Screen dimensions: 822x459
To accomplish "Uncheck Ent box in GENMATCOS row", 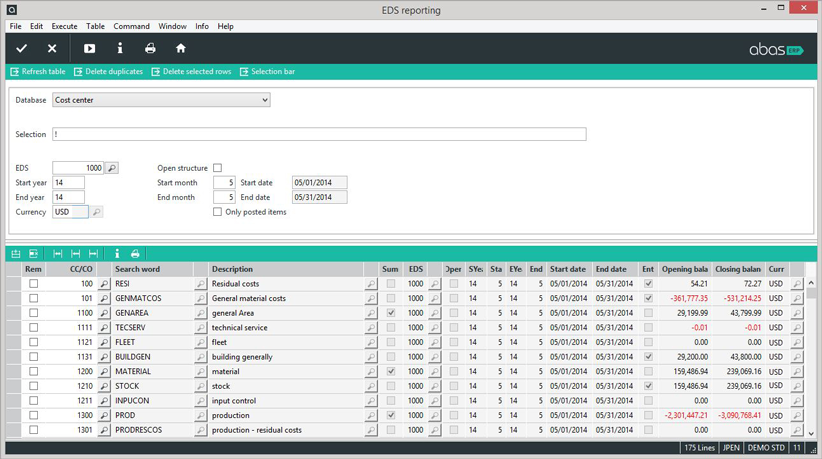I will 648,299.
